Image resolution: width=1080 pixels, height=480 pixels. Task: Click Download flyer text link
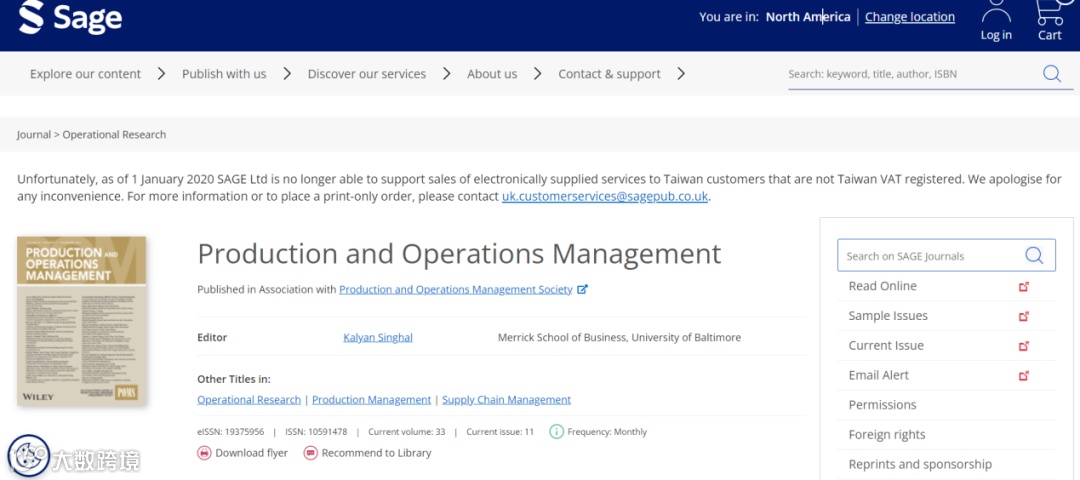tap(251, 453)
